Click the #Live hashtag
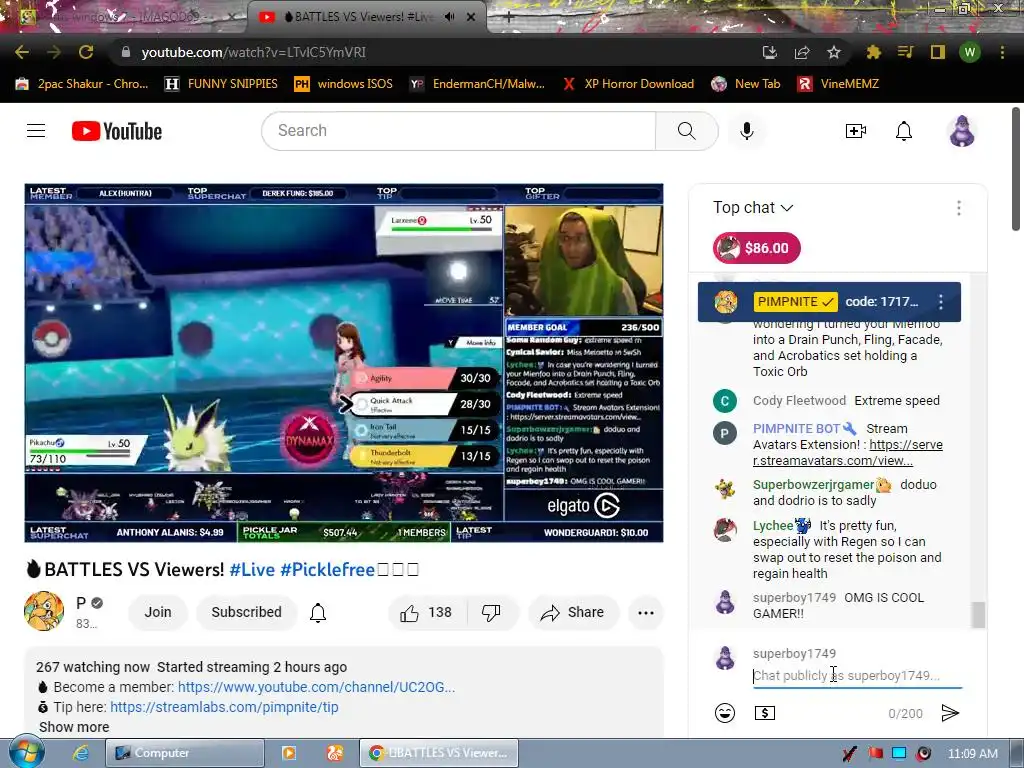1024x768 pixels. (x=252, y=569)
